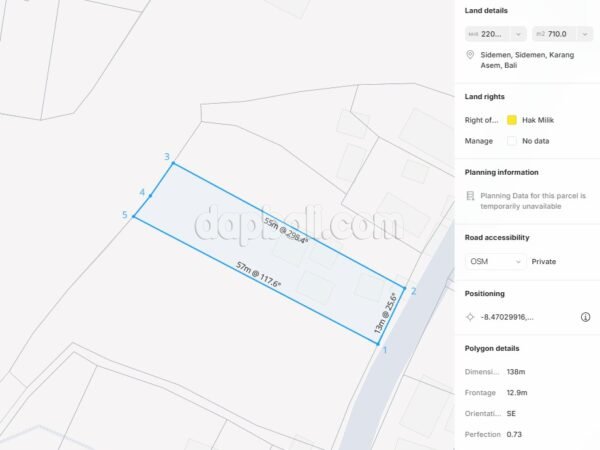The width and height of the screenshot is (600, 450).
Task: Select polygon vertex point 2
Action: pos(404,288)
